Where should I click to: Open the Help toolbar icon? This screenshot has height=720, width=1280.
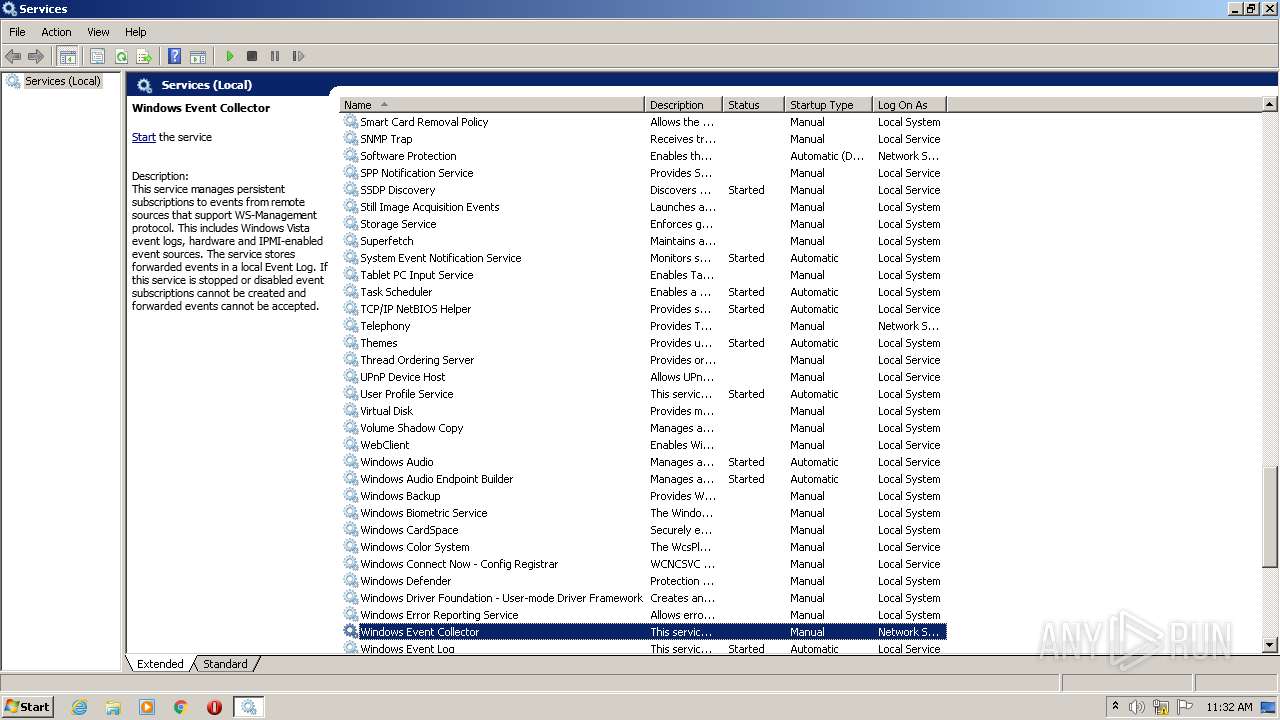point(174,56)
